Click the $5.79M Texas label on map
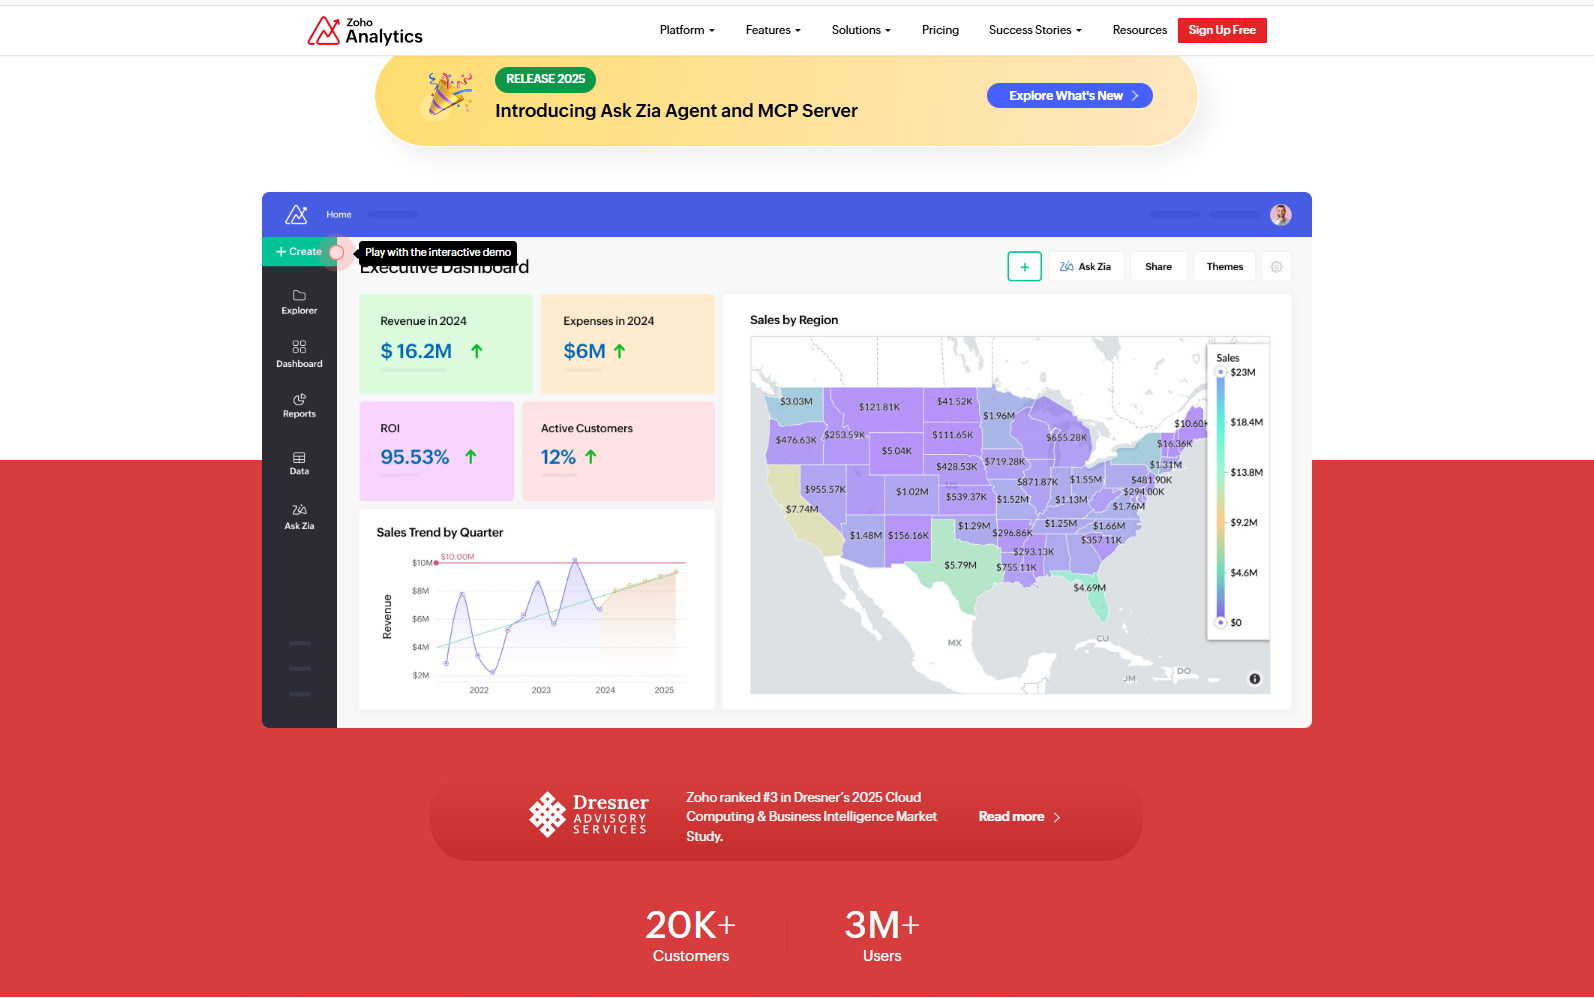This screenshot has height=998, width=1594. pos(960,565)
